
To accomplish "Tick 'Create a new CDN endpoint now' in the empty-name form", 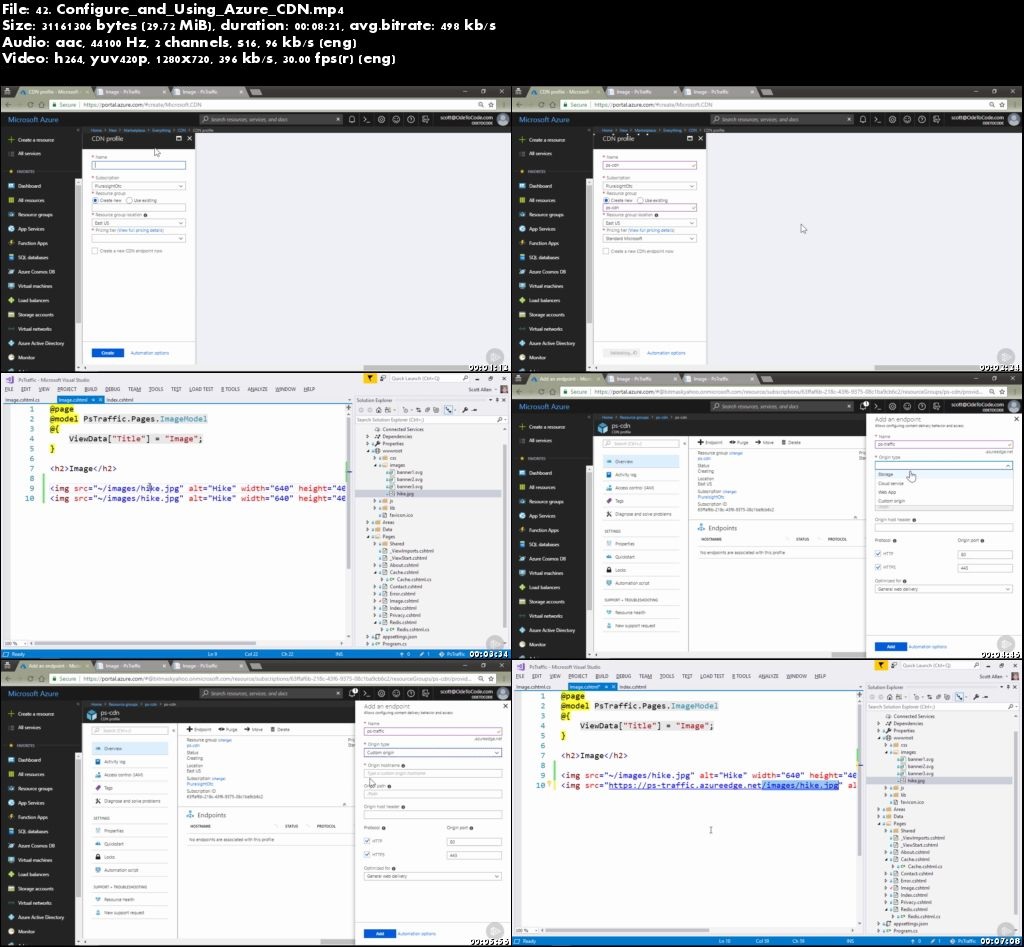I will point(95,251).
